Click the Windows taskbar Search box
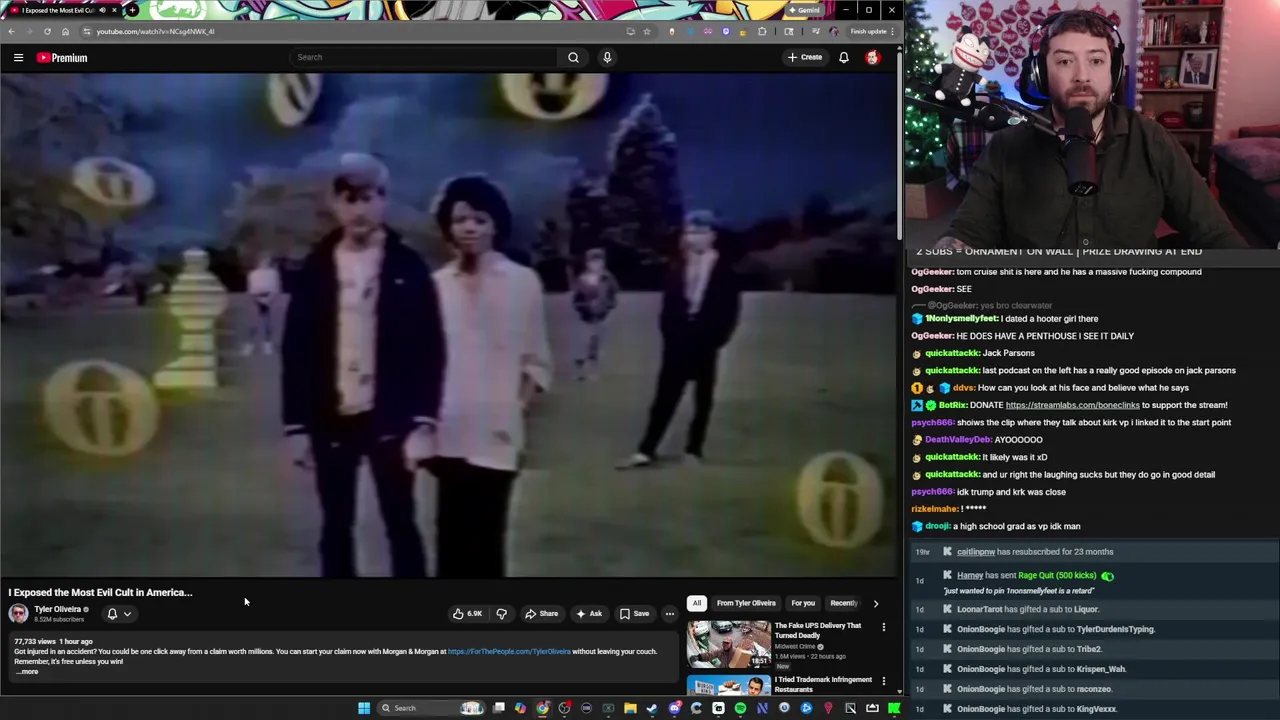1280x720 pixels. pyautogui.click(x=430, y=708)
